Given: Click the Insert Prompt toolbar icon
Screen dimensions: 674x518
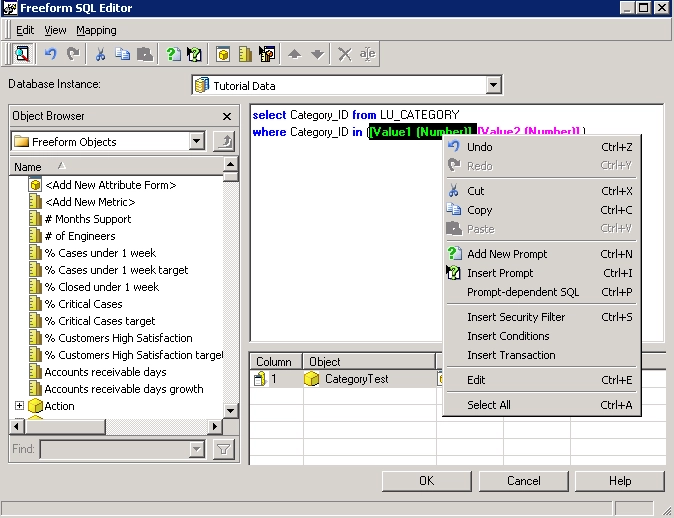Looking at the screenshot, I should [195, 54].
